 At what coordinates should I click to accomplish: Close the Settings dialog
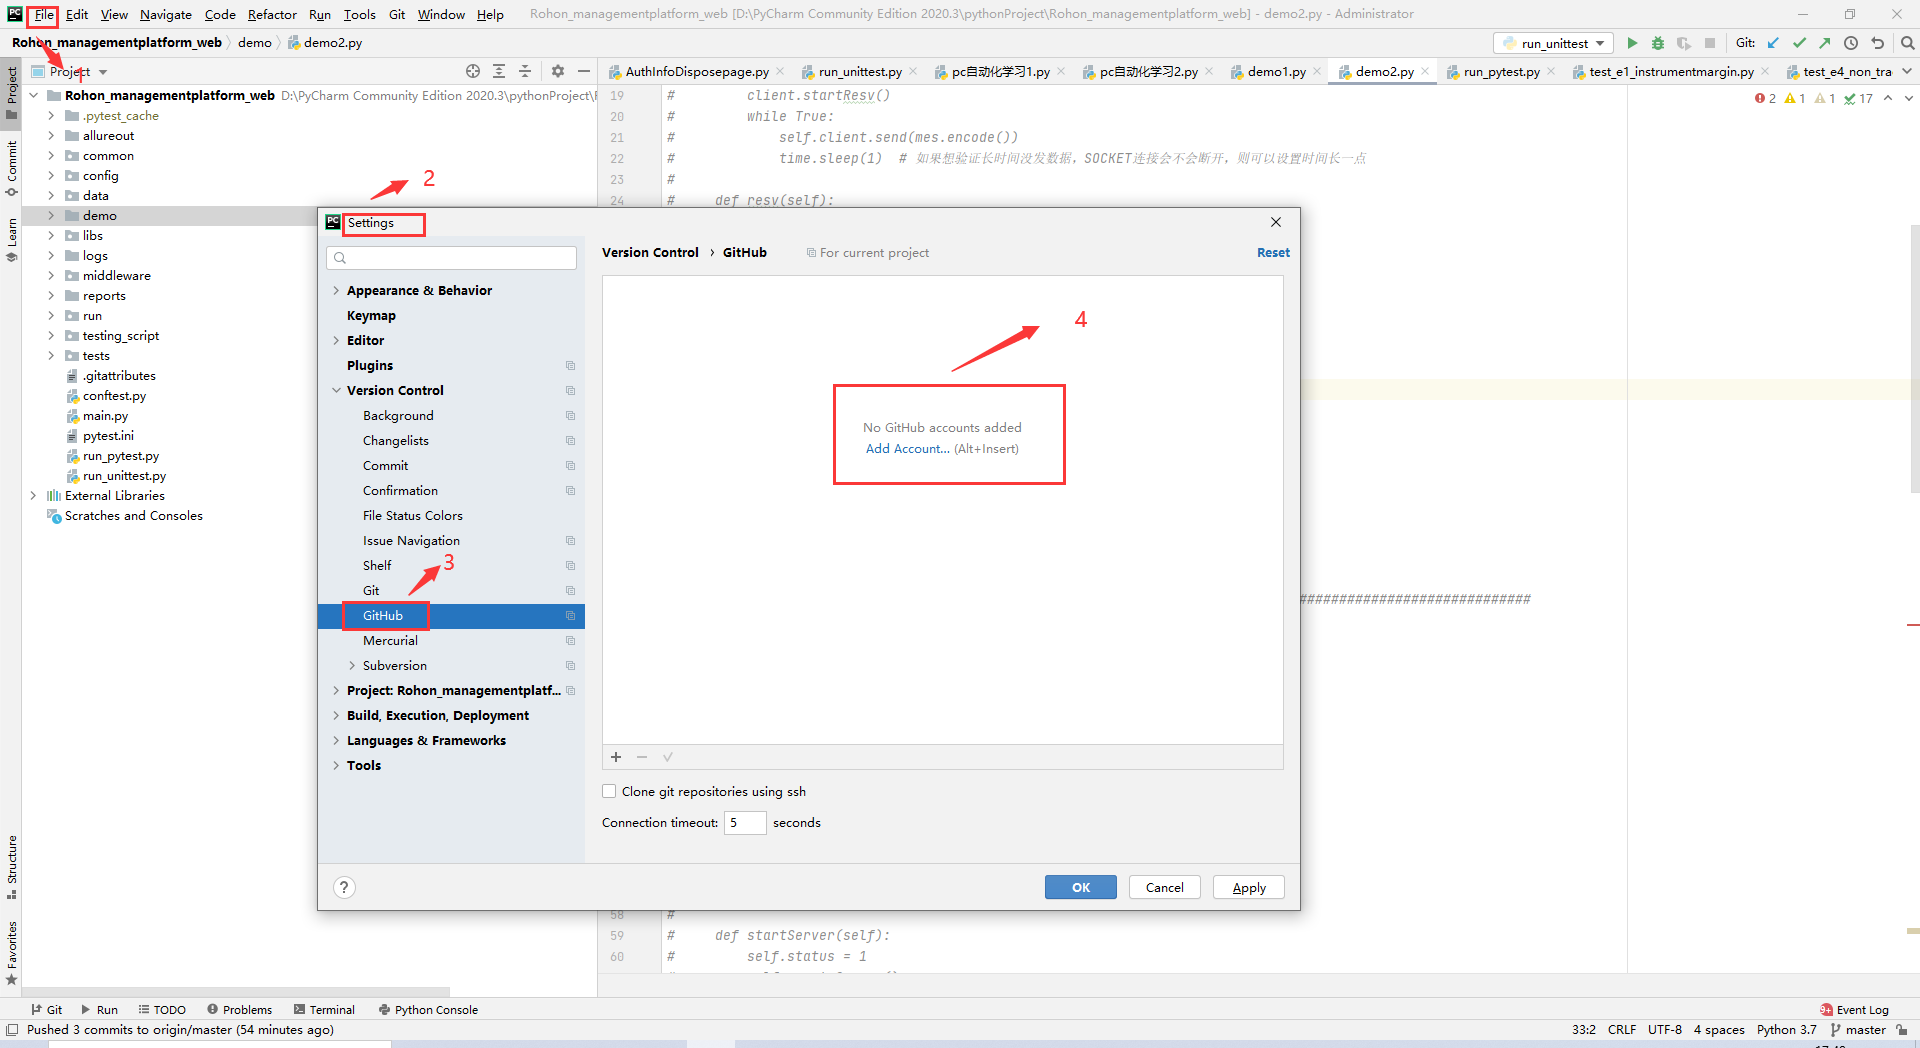point(1276,222)
